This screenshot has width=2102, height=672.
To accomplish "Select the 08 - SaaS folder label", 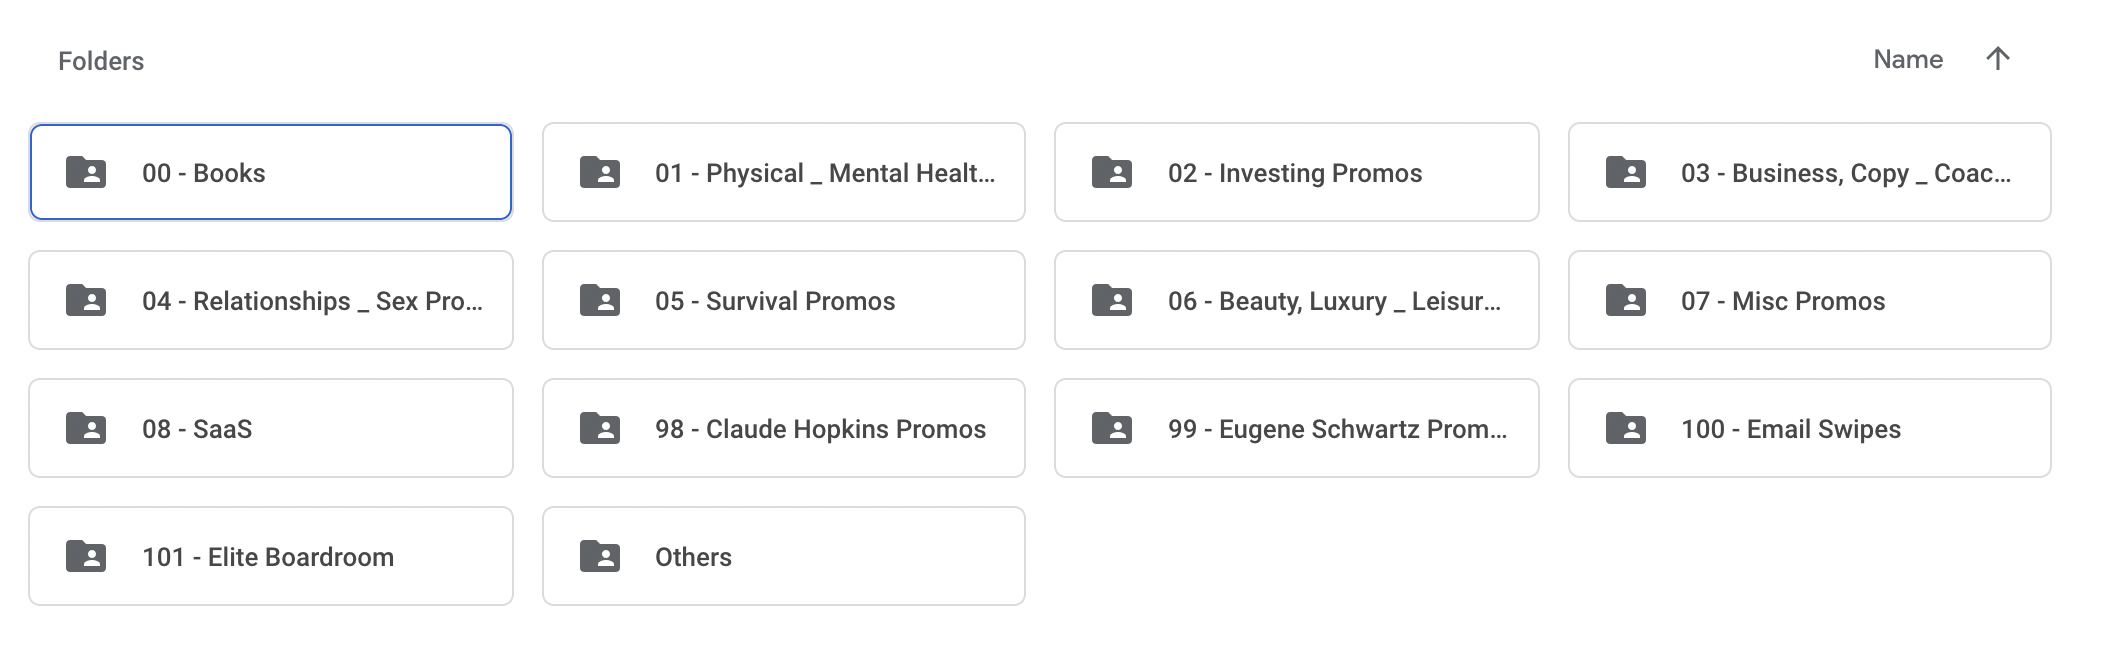I will [197, 429].
